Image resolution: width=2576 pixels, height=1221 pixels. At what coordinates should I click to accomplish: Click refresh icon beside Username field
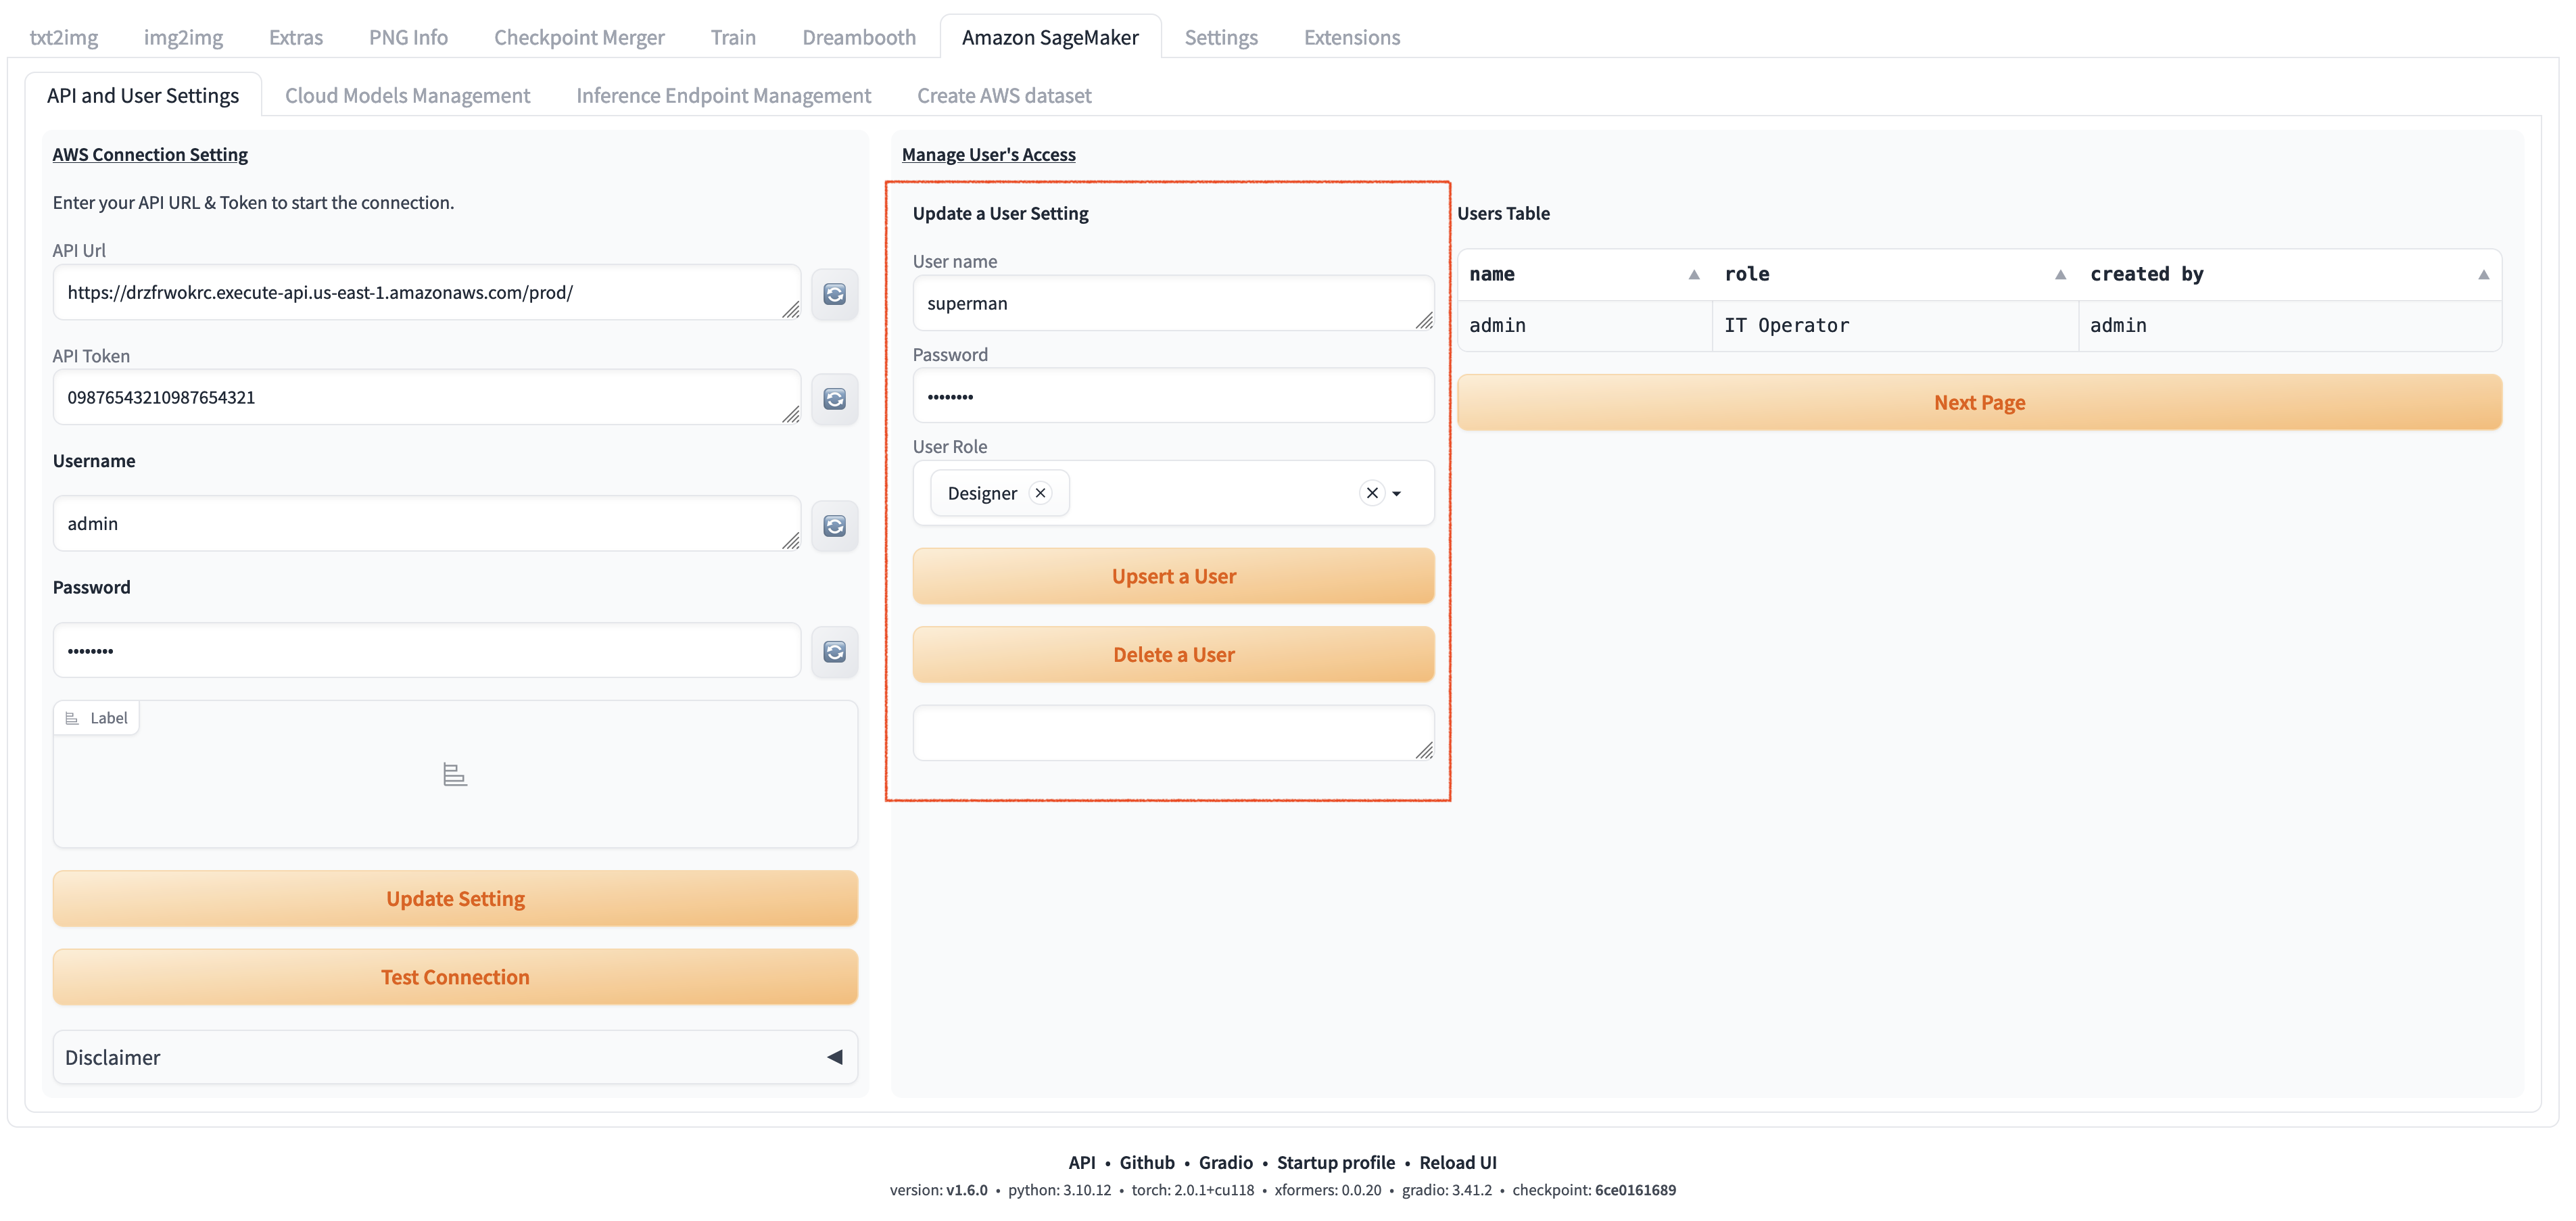pos(834,526)
